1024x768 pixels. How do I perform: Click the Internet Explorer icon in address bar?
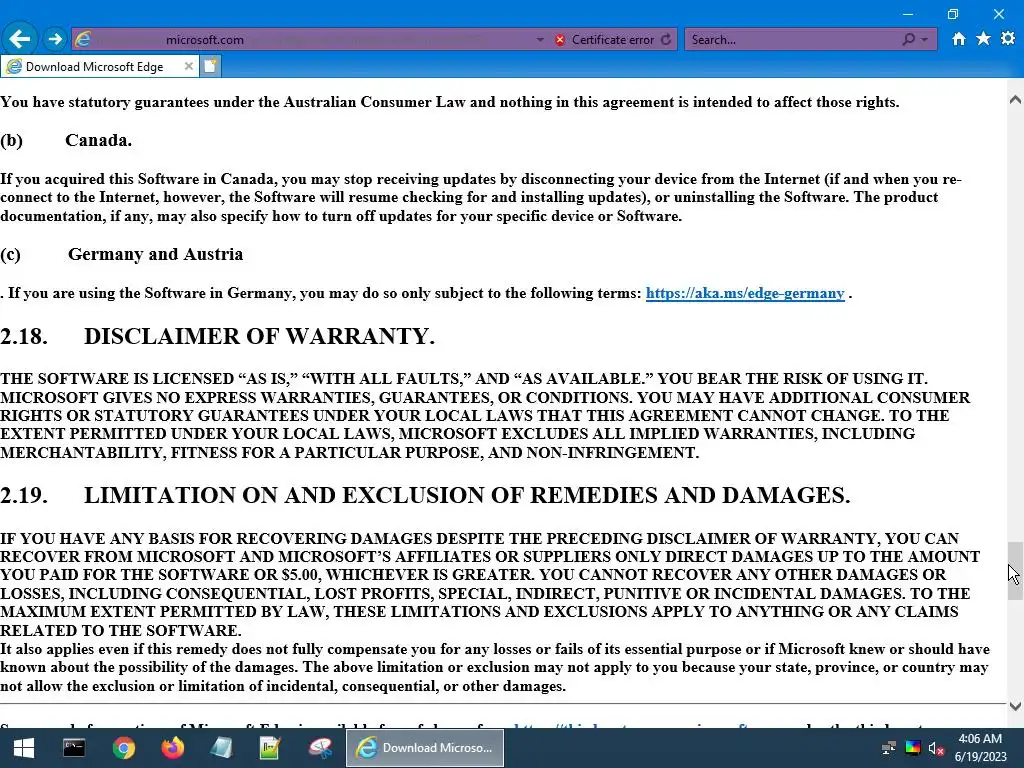pyautogui.click(x=83, y=39)
